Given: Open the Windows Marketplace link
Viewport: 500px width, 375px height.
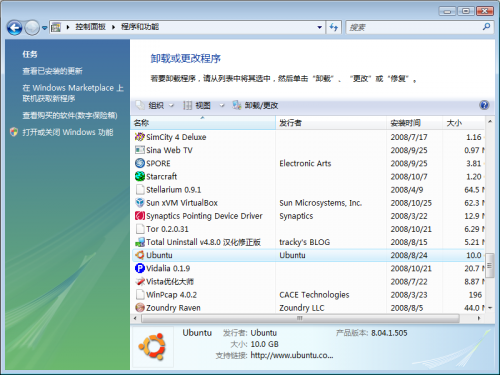Looking at the screenshot, I should point(73,93).
